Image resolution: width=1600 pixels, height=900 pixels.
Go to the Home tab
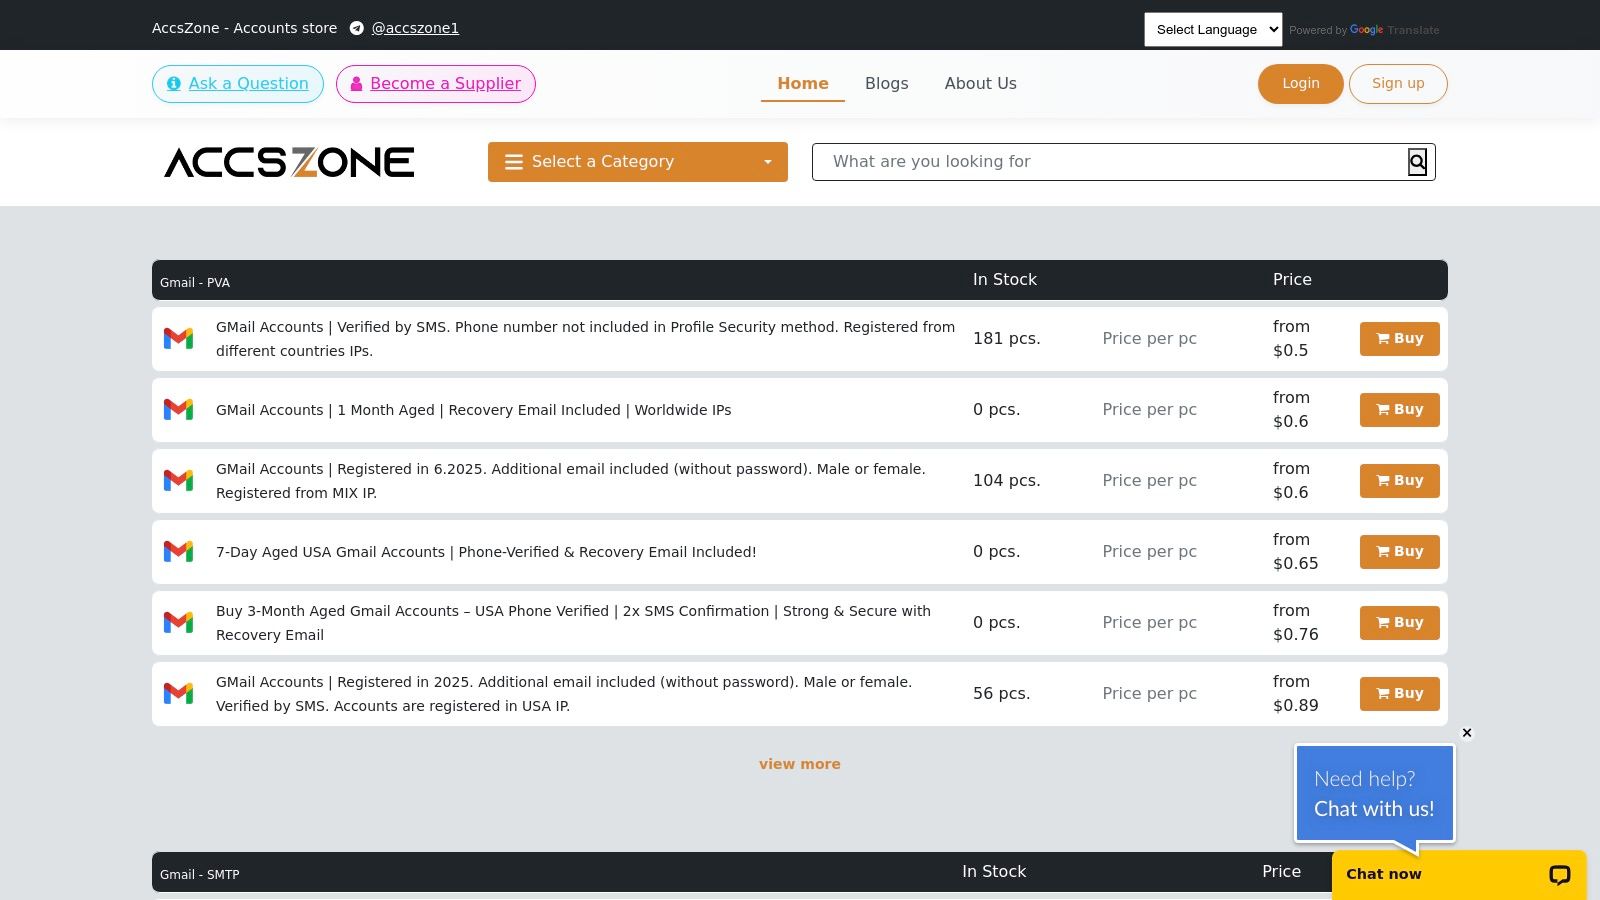803,84
